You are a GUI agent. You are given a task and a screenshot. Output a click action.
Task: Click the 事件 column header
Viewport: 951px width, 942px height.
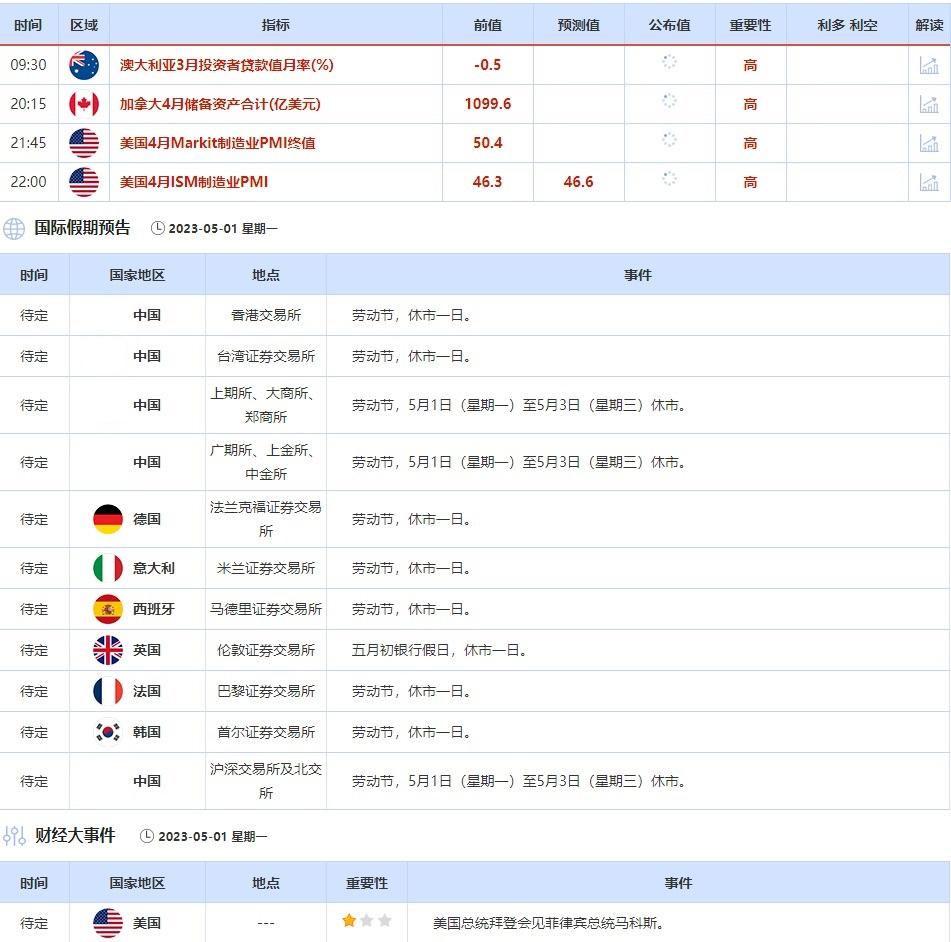pos(637,275)
